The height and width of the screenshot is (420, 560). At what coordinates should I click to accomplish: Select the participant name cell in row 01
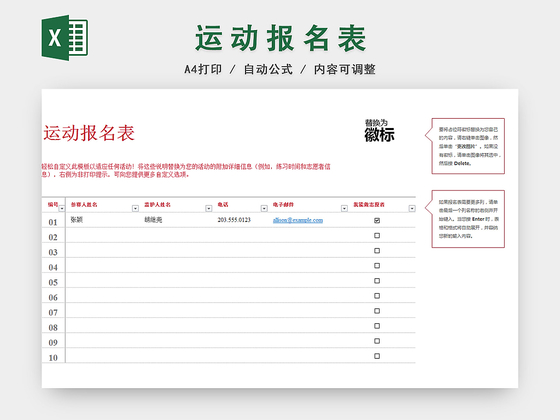(x=76, y=220)
